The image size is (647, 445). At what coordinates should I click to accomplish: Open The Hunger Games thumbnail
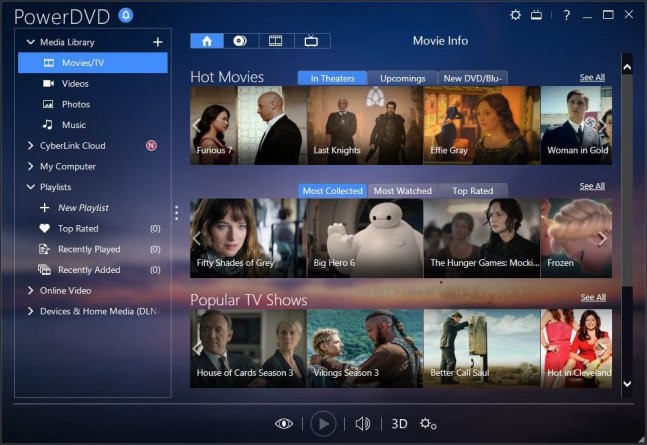[482, 238]
